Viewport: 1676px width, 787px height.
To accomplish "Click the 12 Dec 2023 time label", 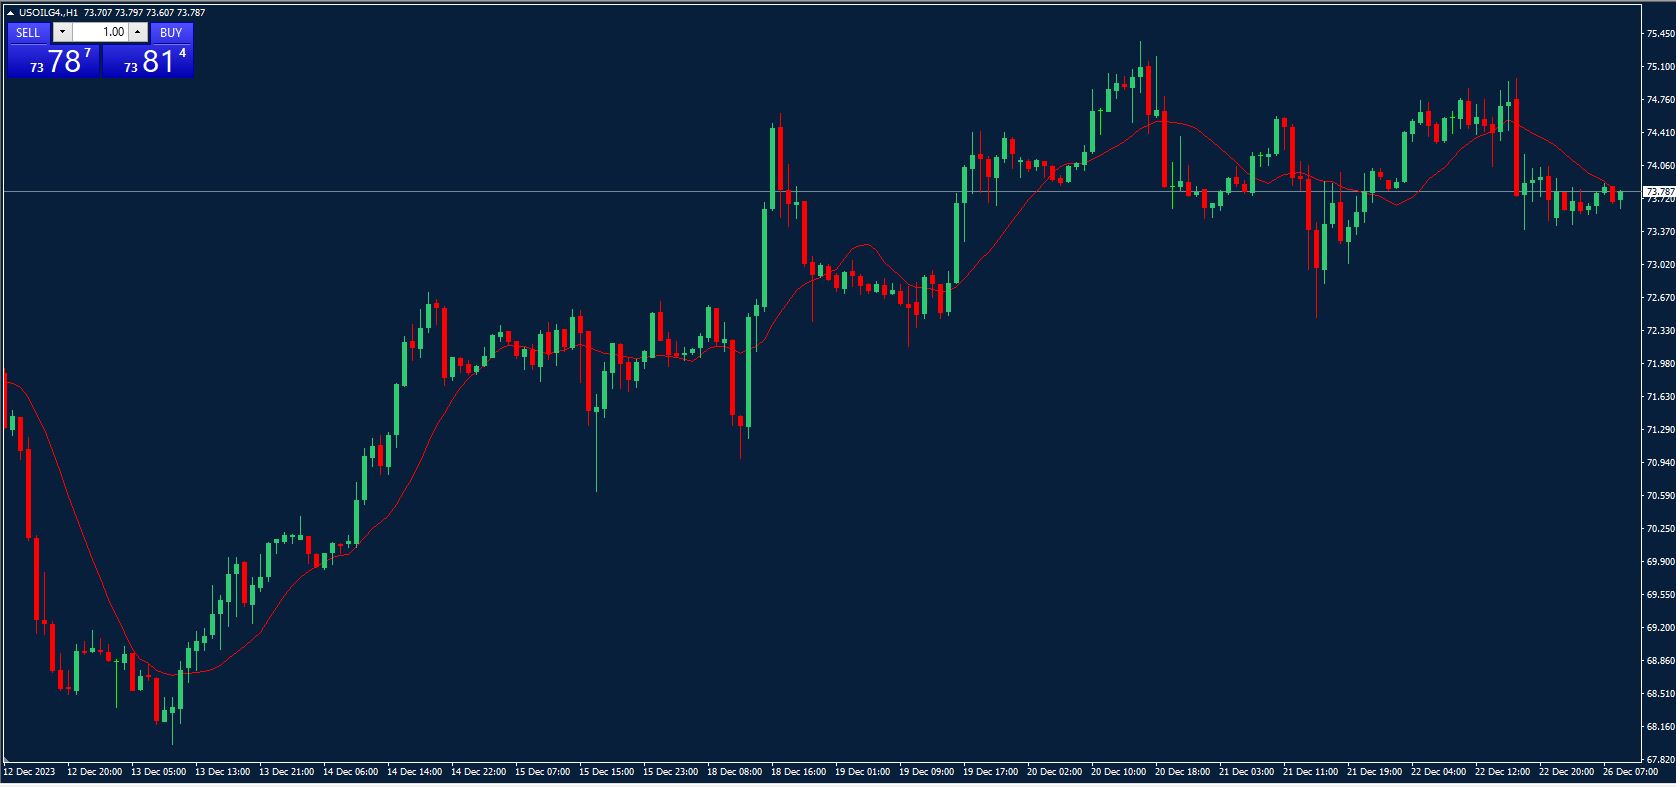I will (x=30, y=772).
